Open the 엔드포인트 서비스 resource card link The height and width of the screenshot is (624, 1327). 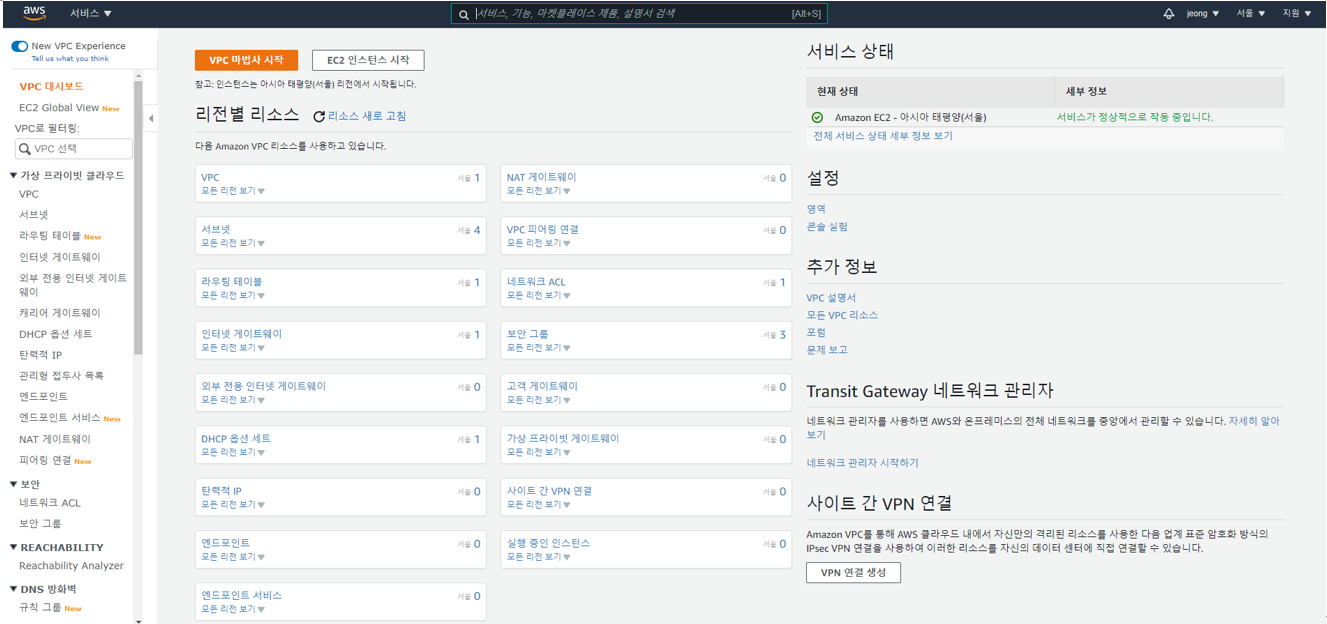(x=241, y=595)
